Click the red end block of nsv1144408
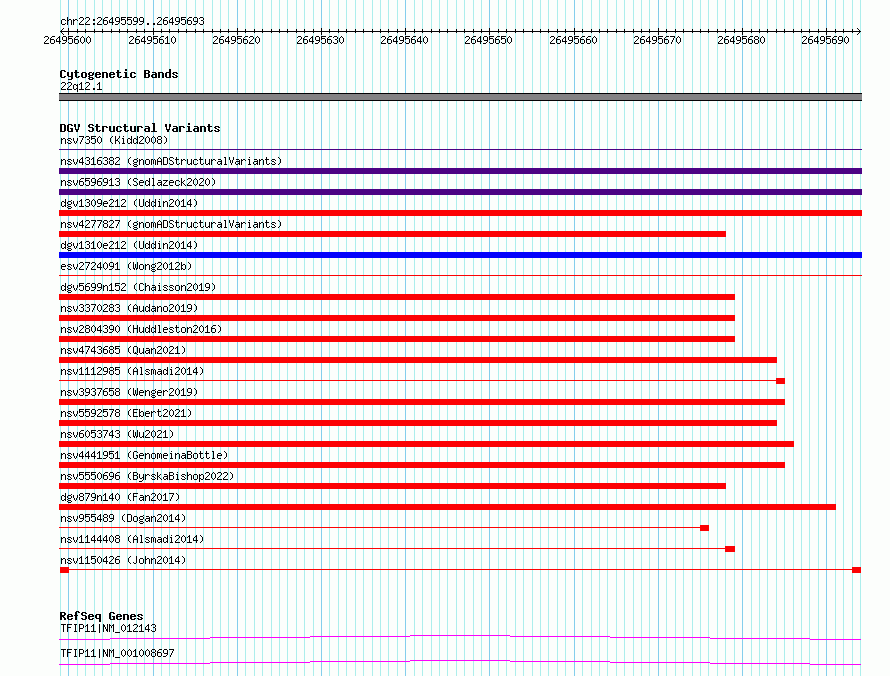The width and height of the screenshot is (890, 676). tap(730, 549)
